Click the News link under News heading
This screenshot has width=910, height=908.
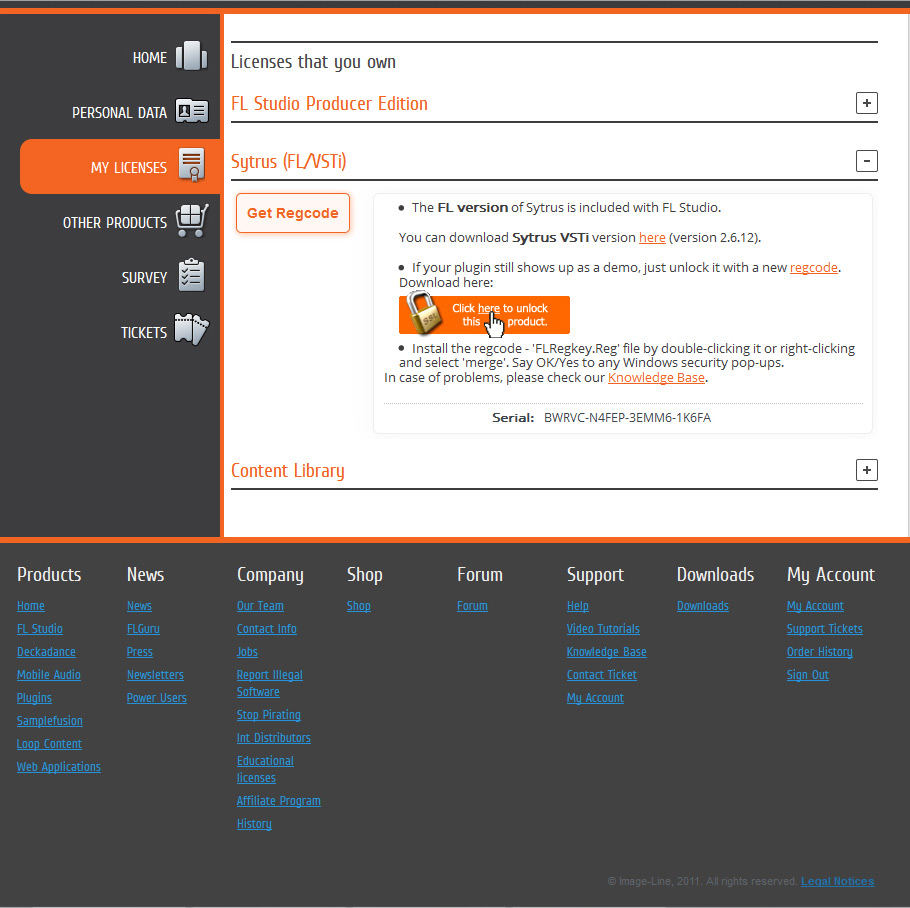click(139, 606)
